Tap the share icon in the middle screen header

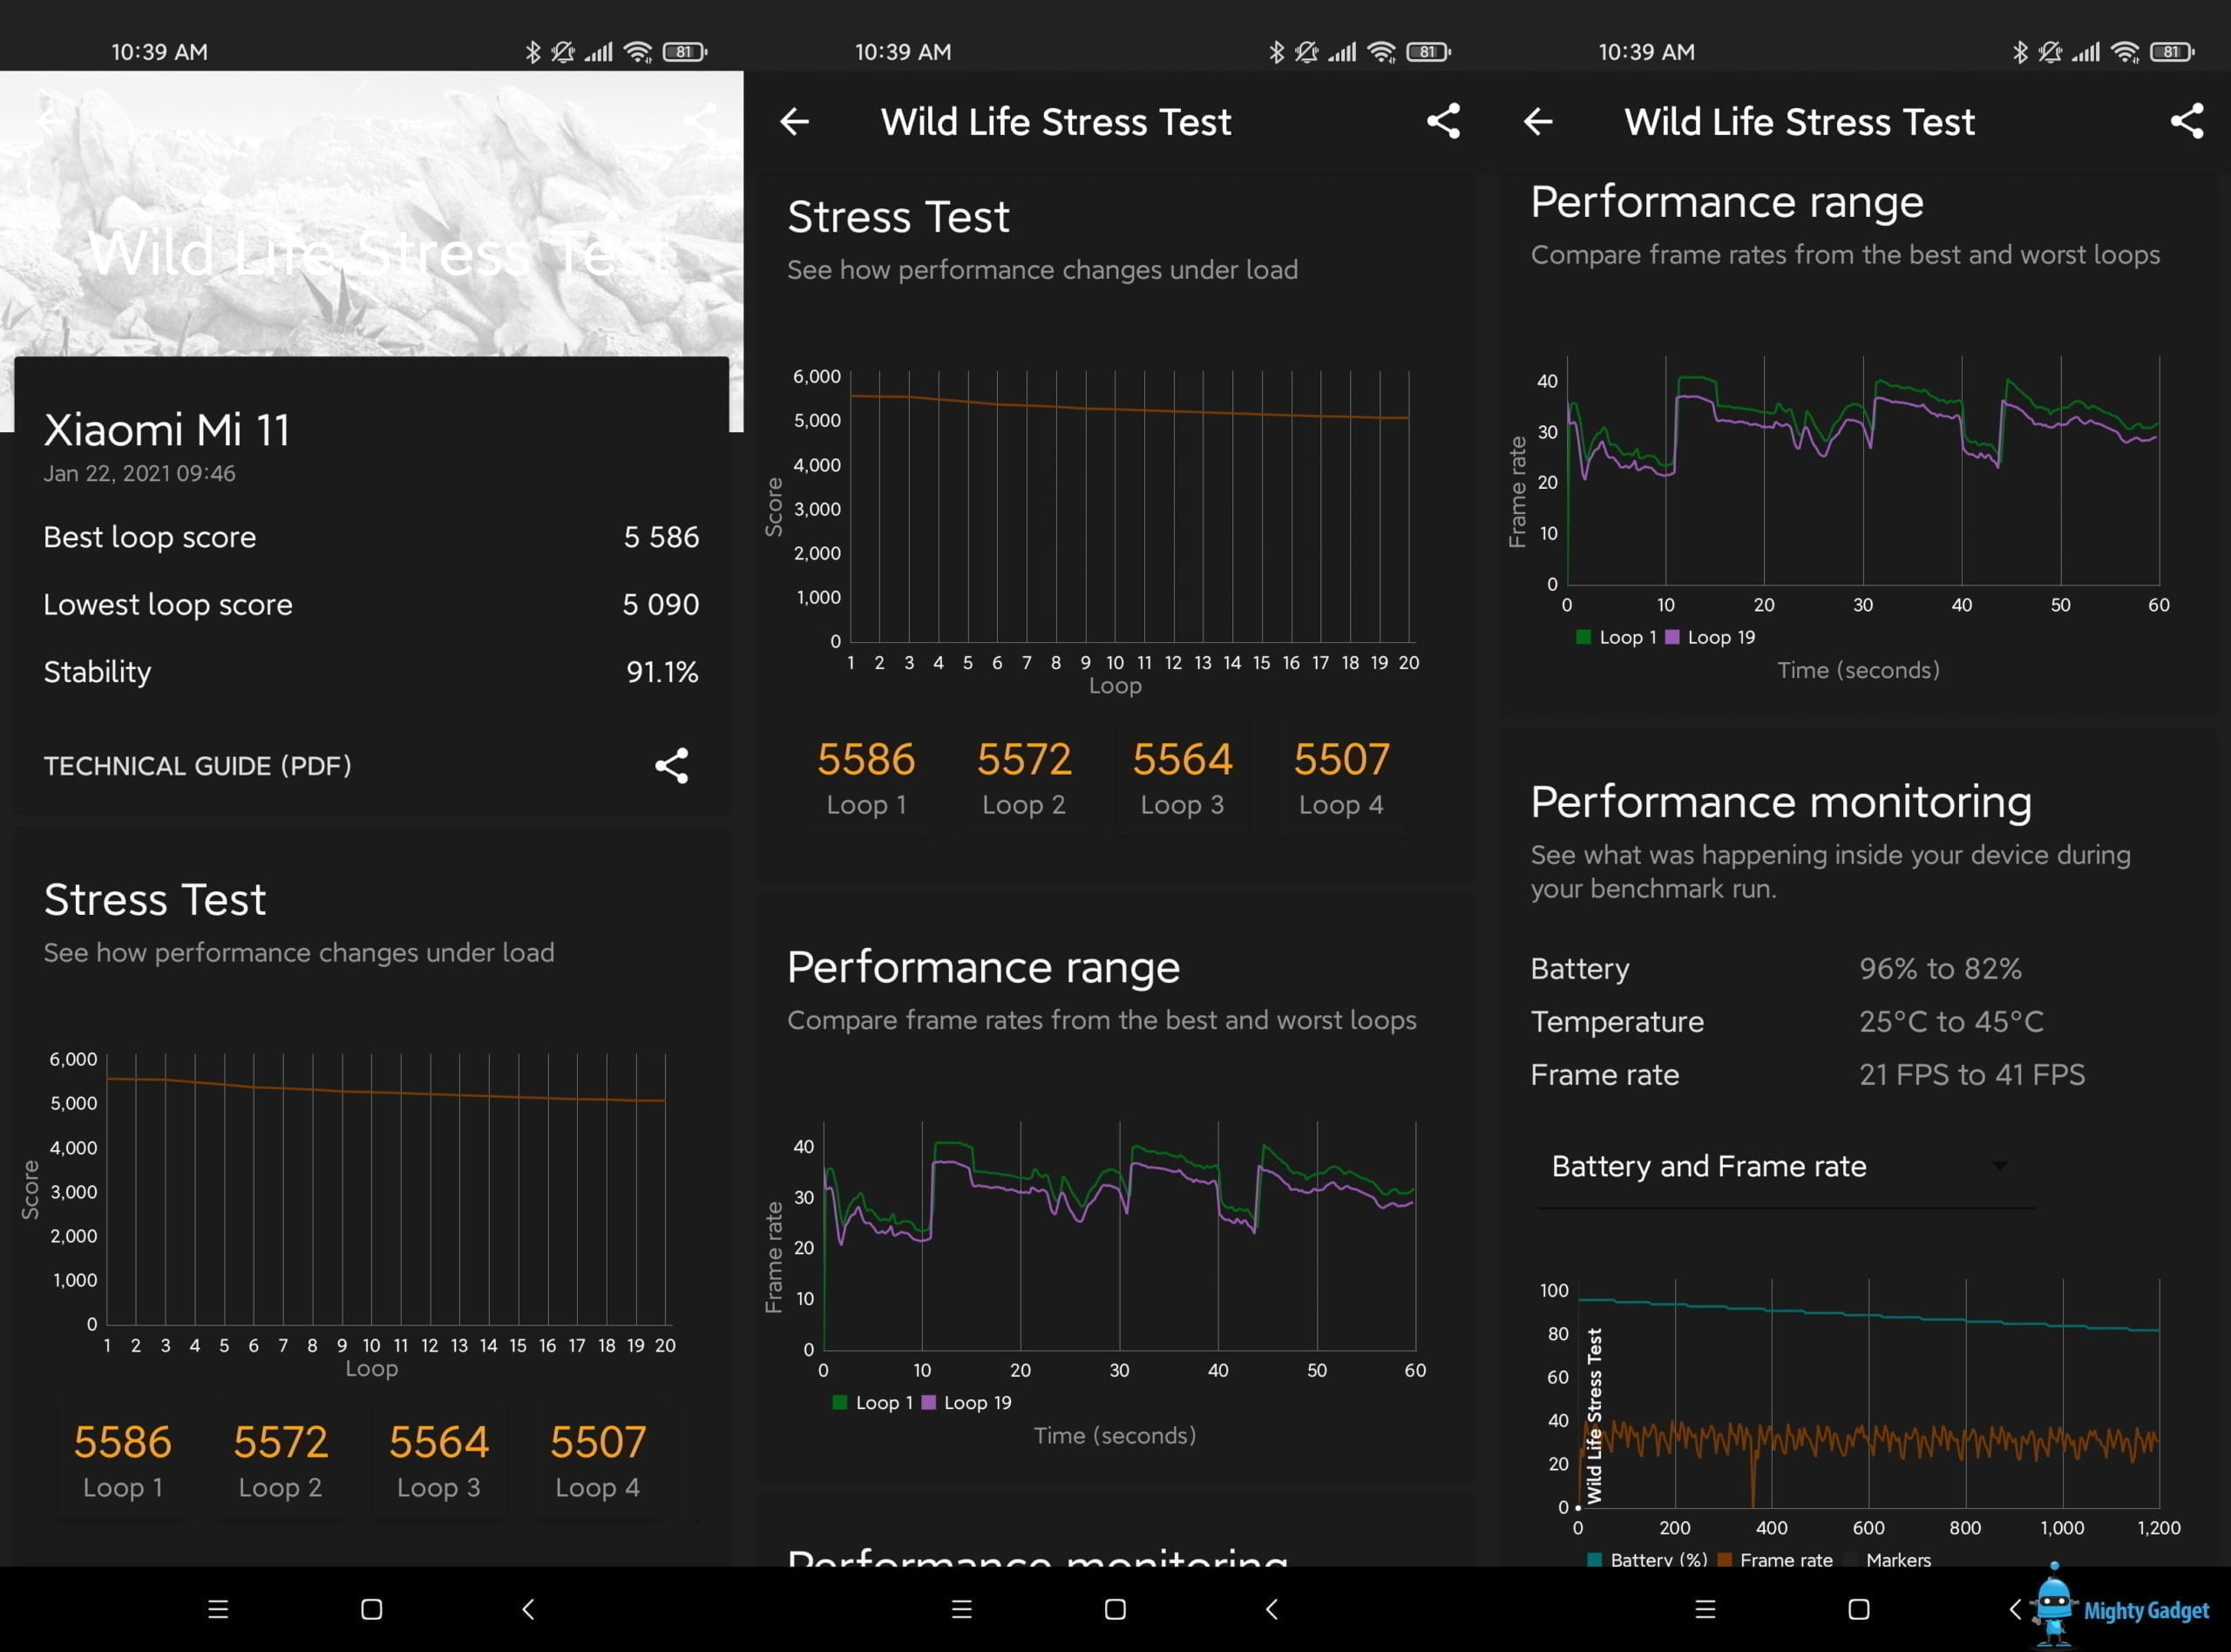1443,122
